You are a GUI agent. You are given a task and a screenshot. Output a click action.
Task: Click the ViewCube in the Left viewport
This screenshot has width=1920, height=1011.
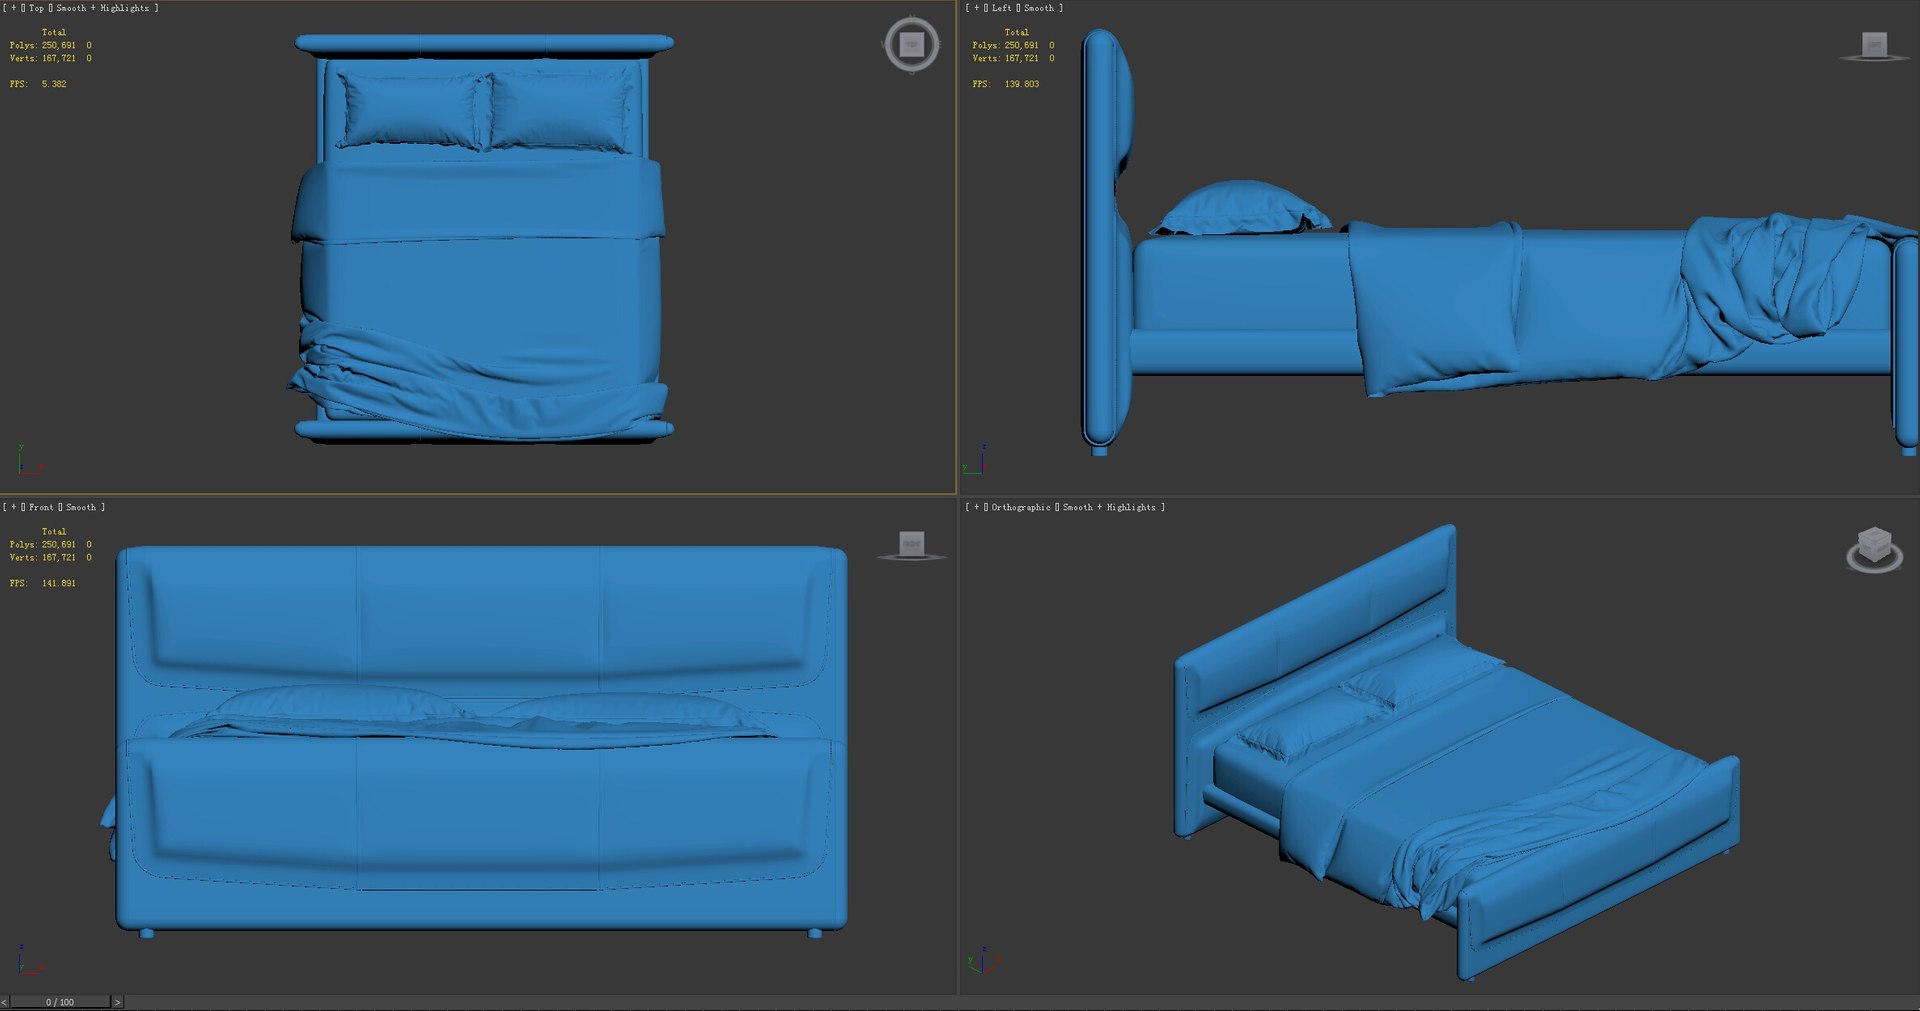pyautogui.click(x=1874, y=46)
